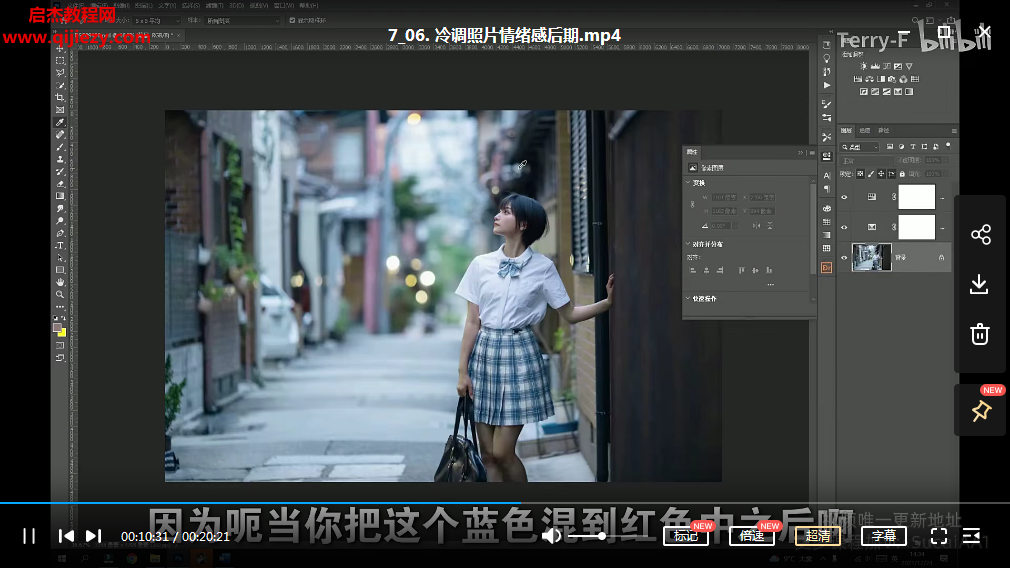This screenshot has height=568, width=1010.
Task: Download the video with download icon
Action: coord(980,284)
